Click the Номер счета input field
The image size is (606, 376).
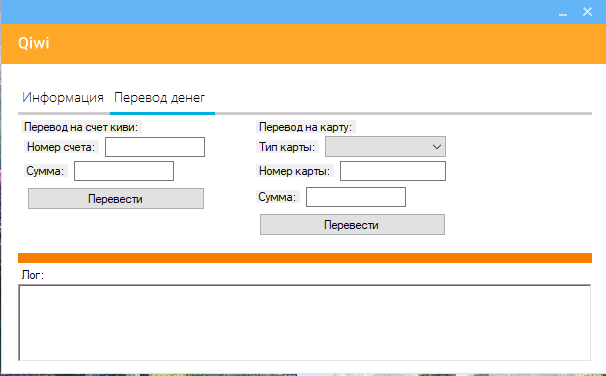point(155,147)
